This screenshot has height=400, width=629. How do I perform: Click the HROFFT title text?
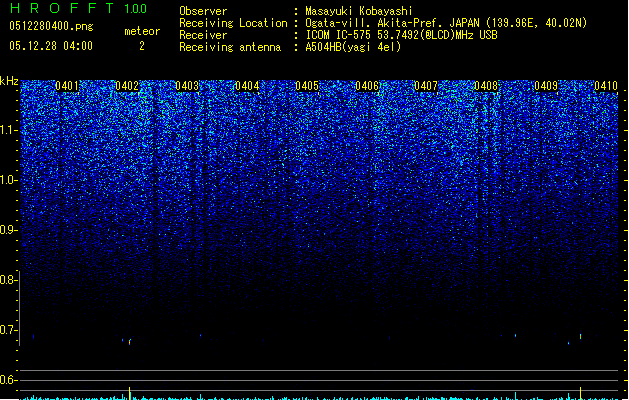(62, 8)
